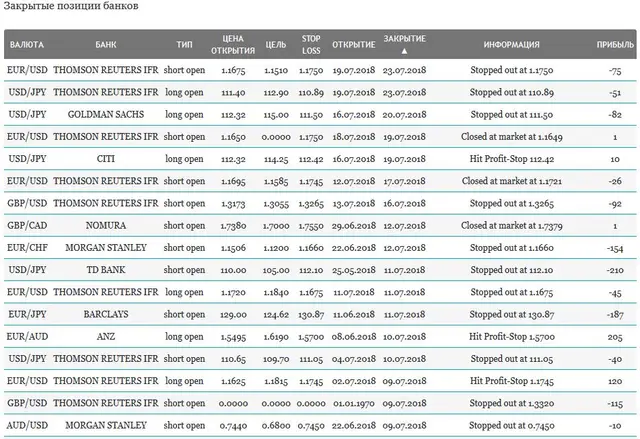Sort by ТИП column header
This screenshot has width=640, height=439.
(x=184, y=44)
